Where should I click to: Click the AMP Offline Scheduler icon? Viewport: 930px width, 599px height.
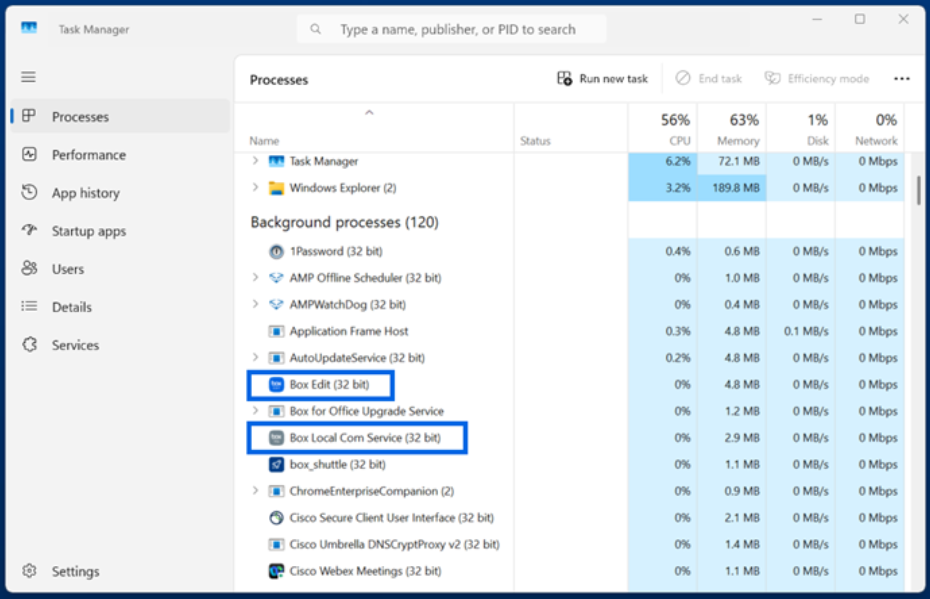(276, 278)
